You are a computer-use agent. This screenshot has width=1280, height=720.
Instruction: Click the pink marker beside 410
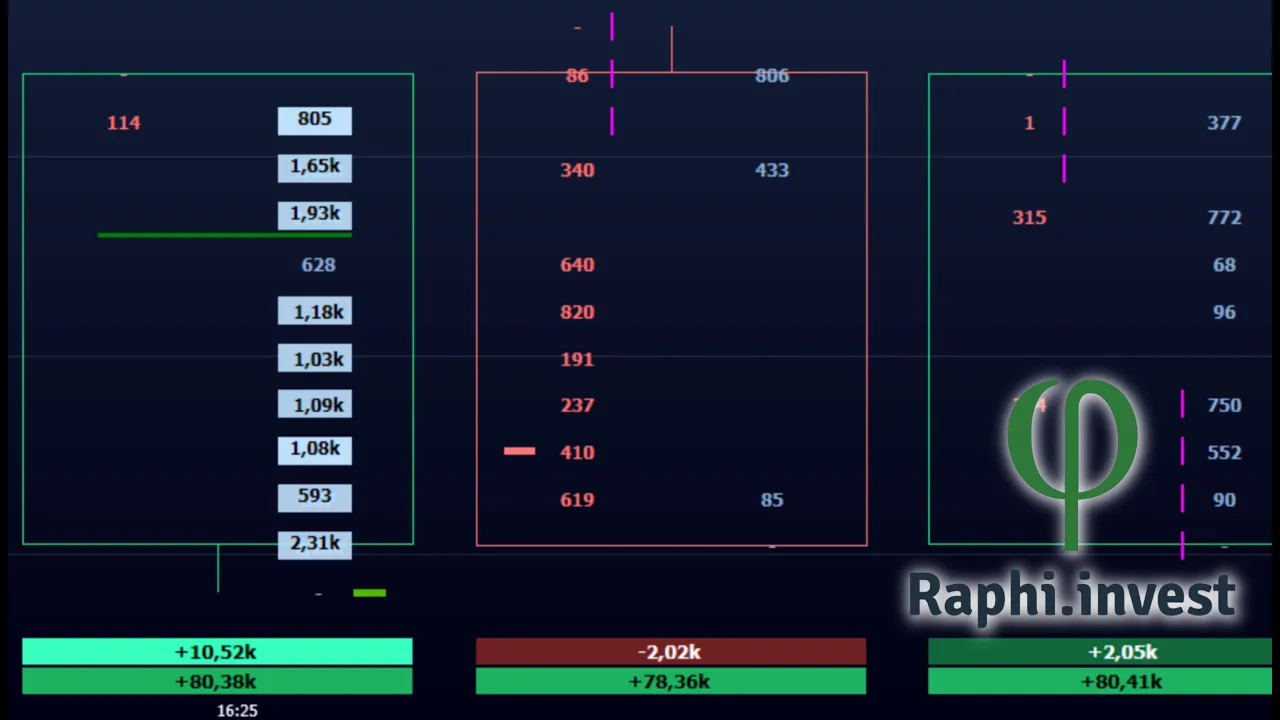pos(520,452)
